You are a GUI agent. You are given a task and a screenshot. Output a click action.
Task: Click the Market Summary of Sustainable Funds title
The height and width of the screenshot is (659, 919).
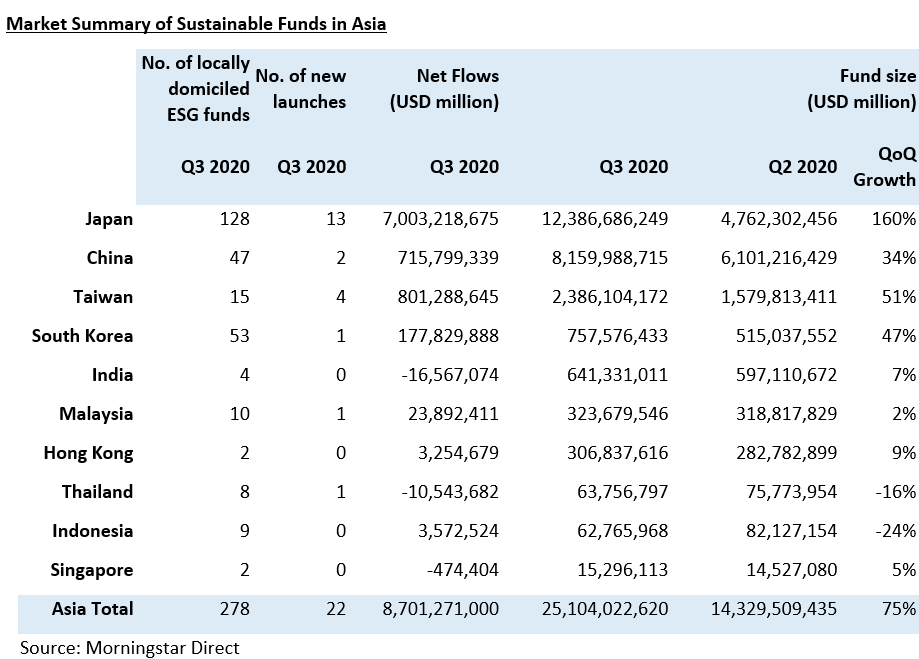196,24
